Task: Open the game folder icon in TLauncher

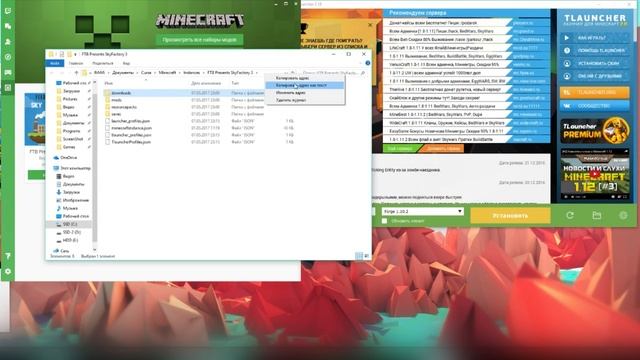Action: [x=597, y=215]
